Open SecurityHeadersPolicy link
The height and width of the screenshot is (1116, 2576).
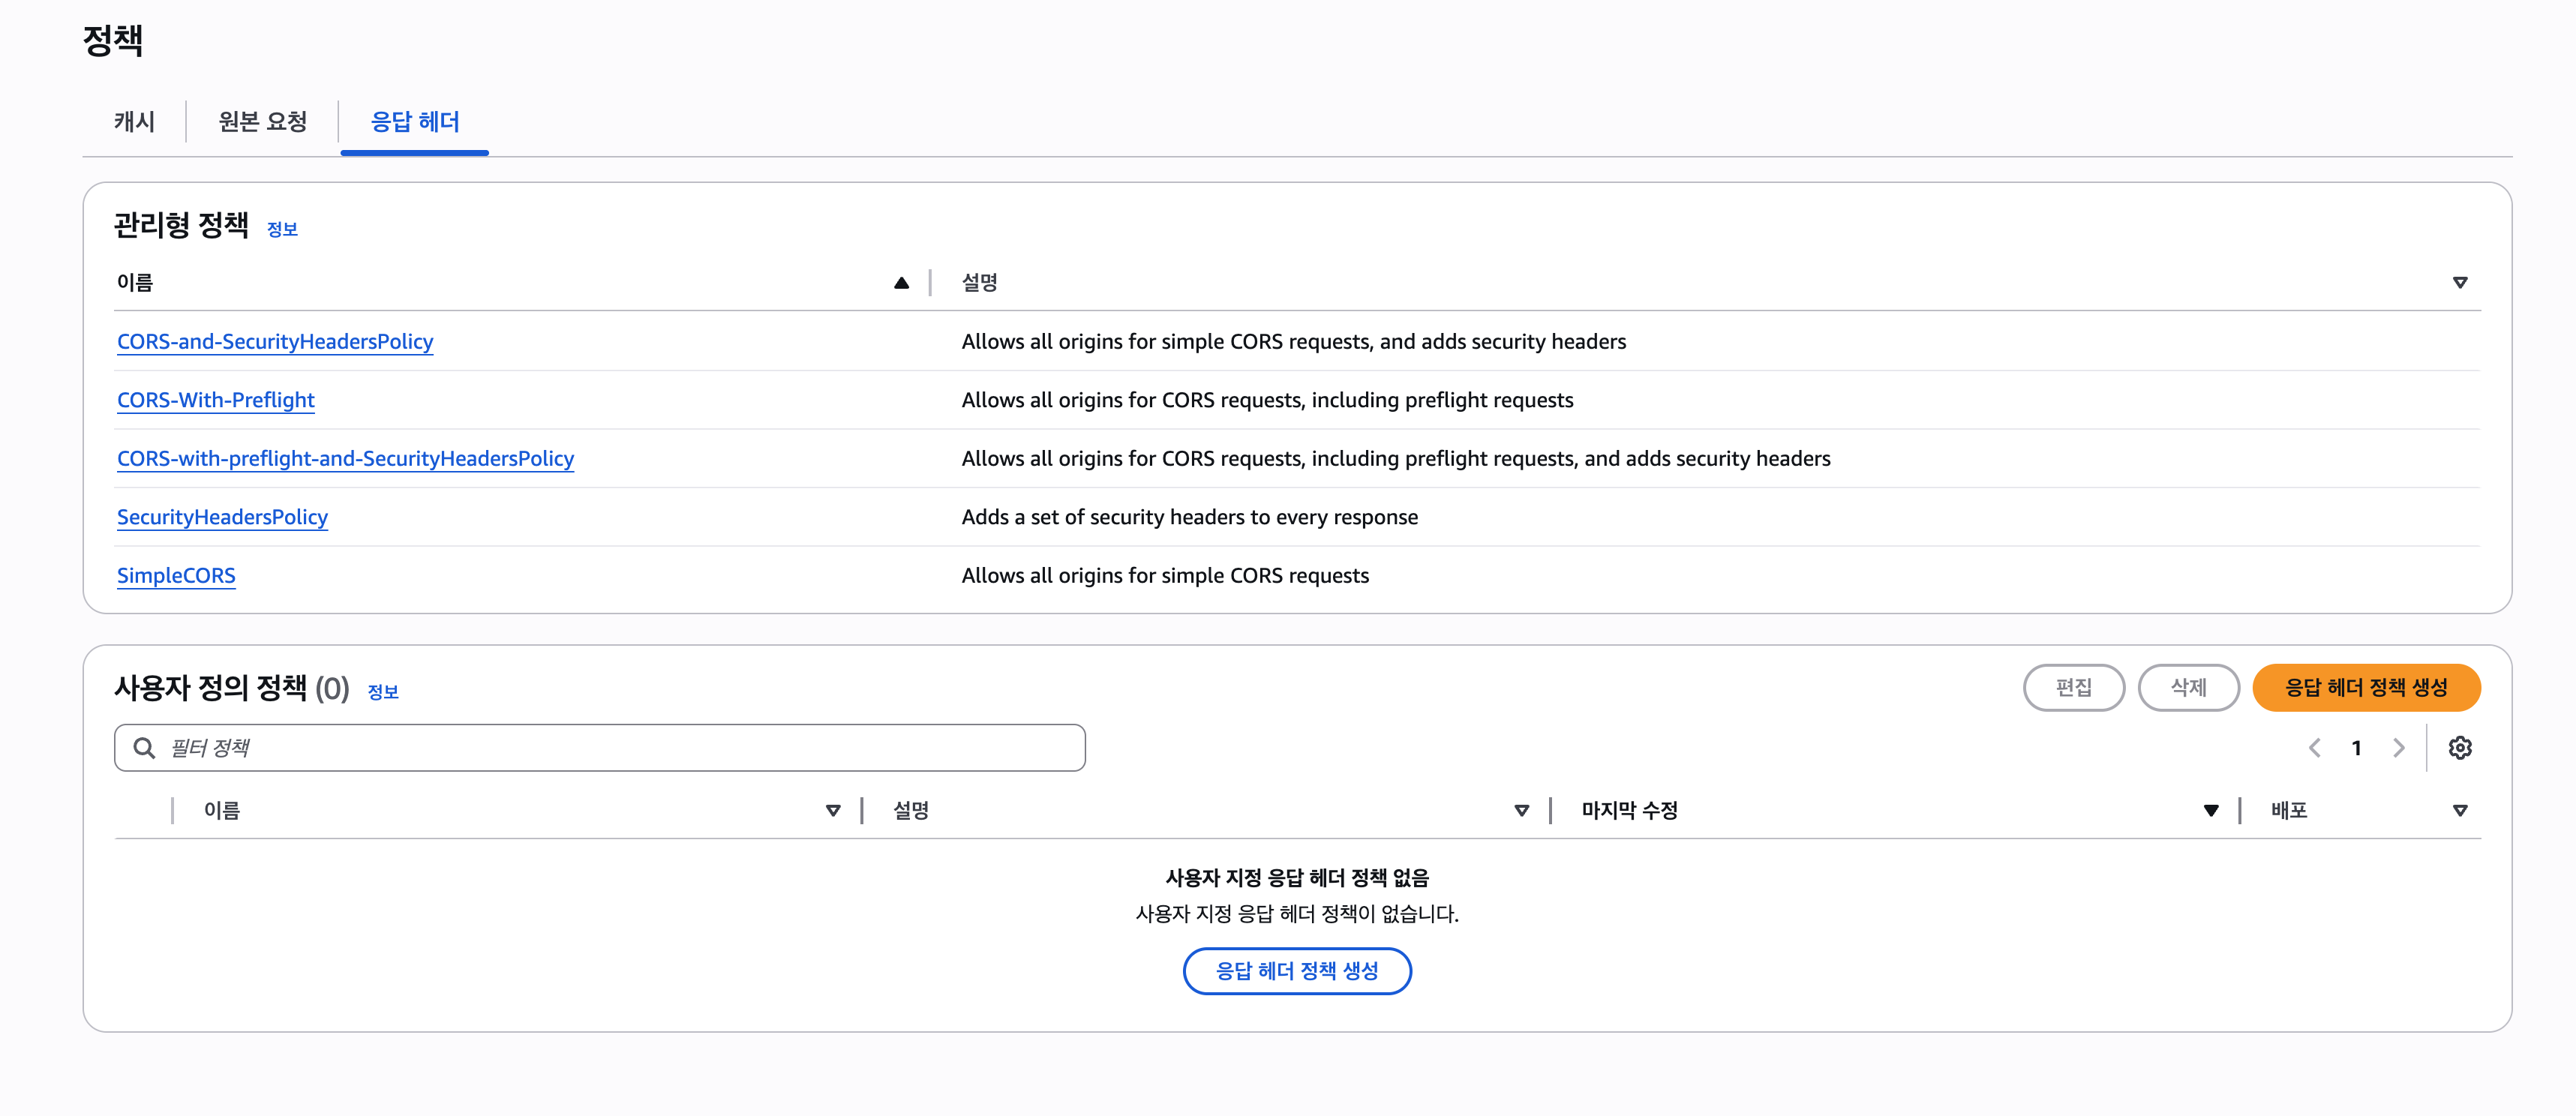[x=222, y=517]
